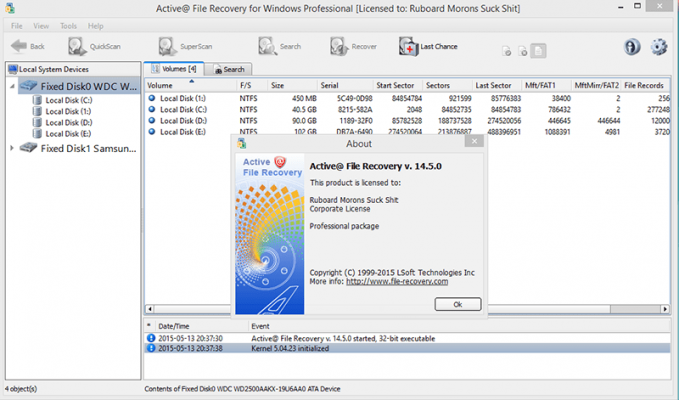679x400 pixels.
Task: Click the info icon in the toolbar
Action: coord(632,46)
